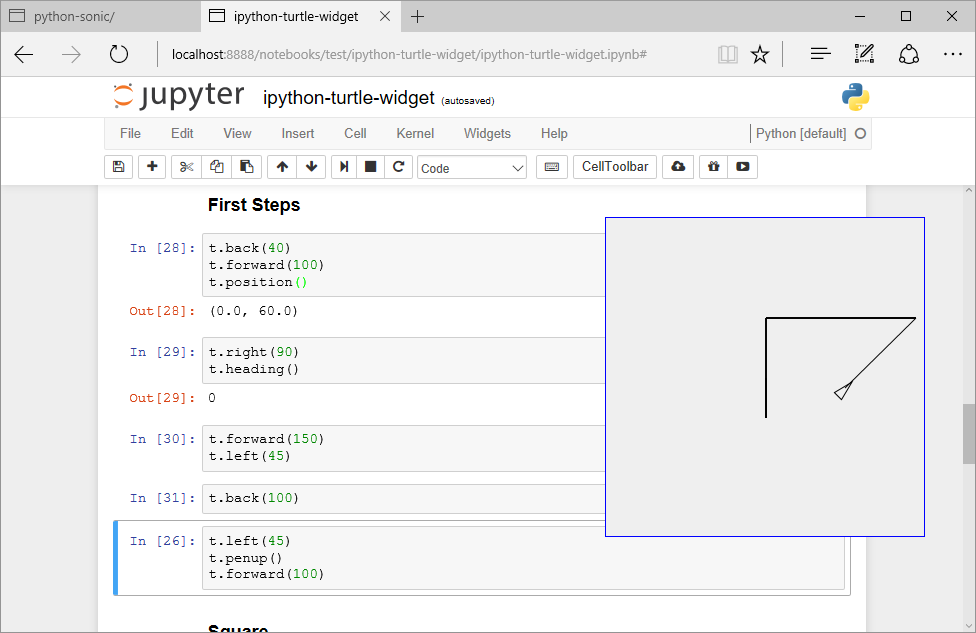This screenshot has width=976, height=633.
Task: Click the Out[28]: prompt label
Action: click(x=162, y=311)
